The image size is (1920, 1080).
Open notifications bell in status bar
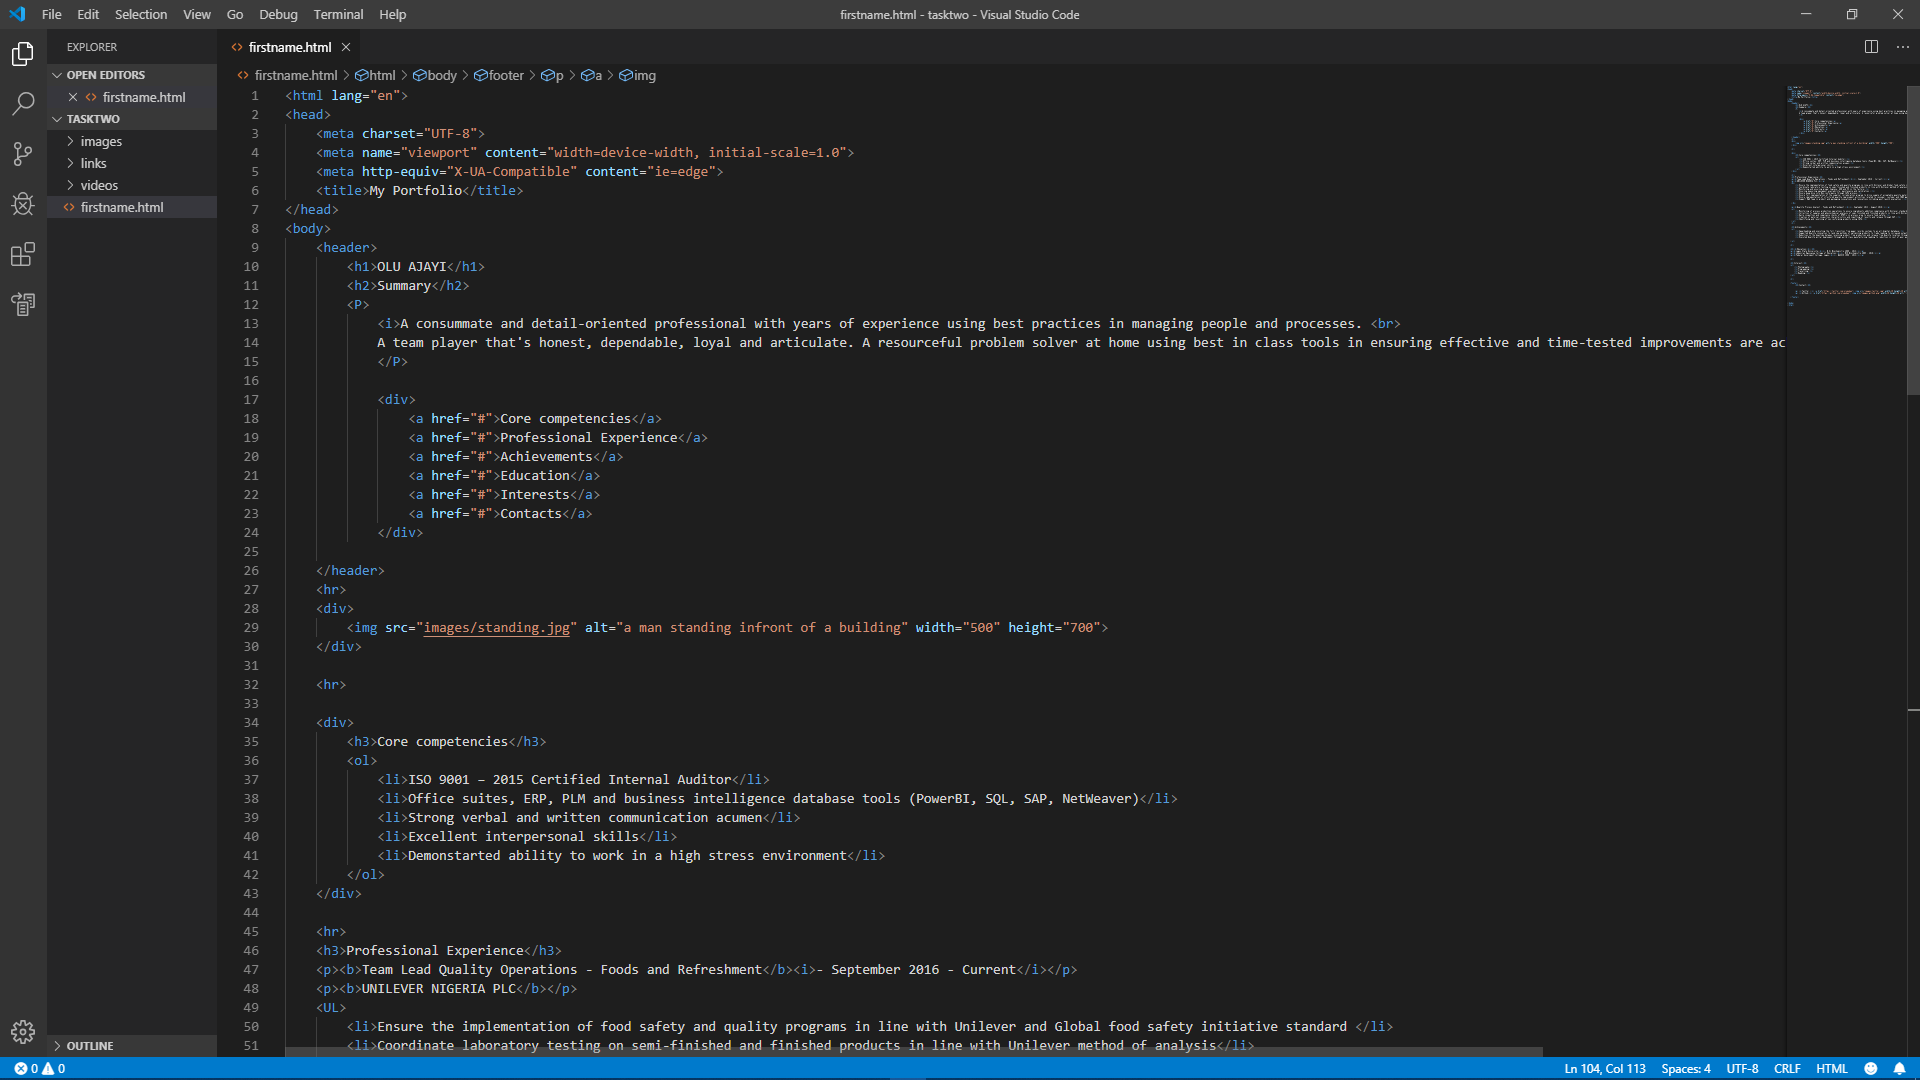click(x=1899, y=1068)
